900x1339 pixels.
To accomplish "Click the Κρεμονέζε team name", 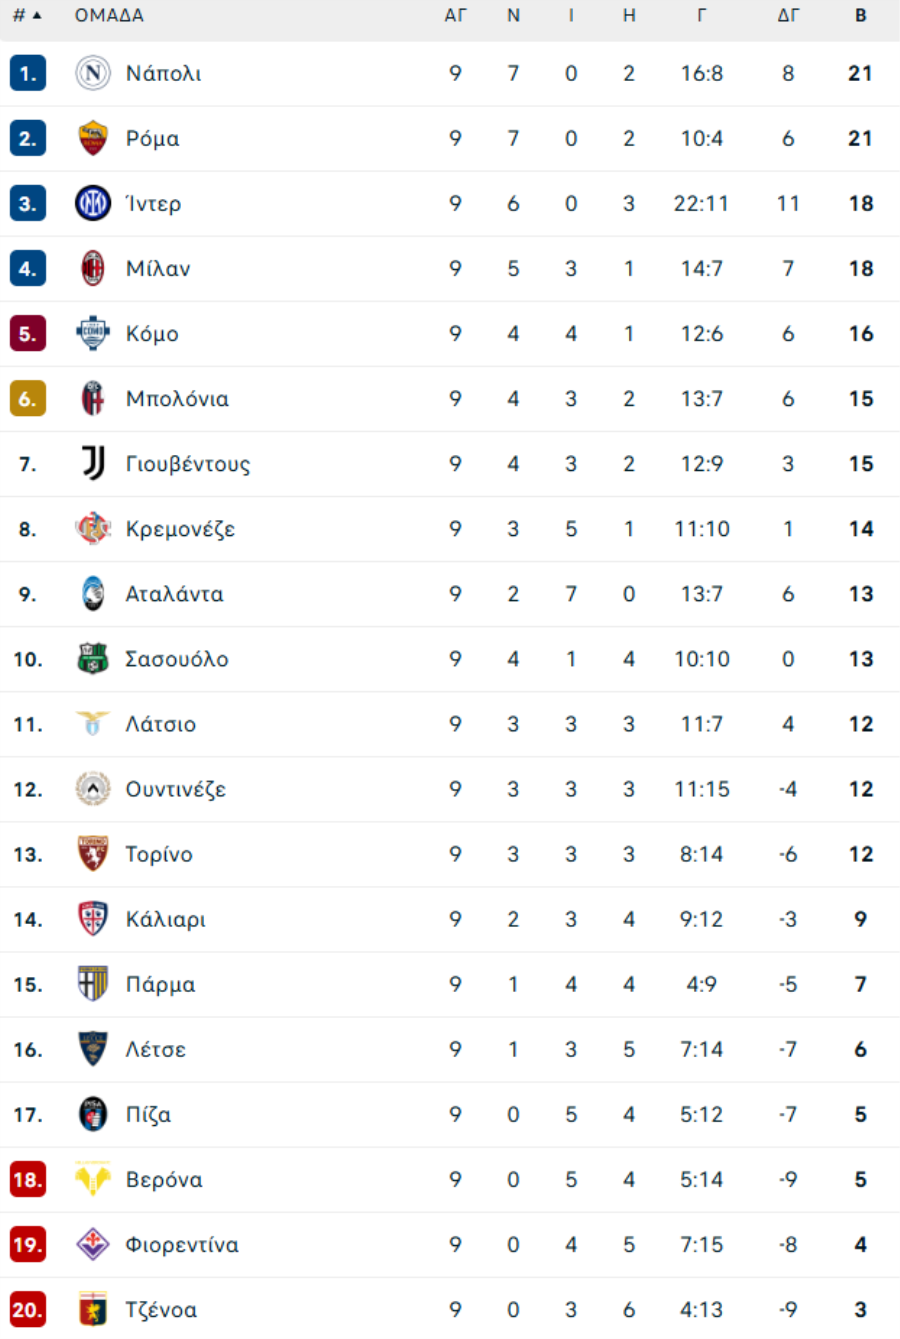I will click(180, 529).
